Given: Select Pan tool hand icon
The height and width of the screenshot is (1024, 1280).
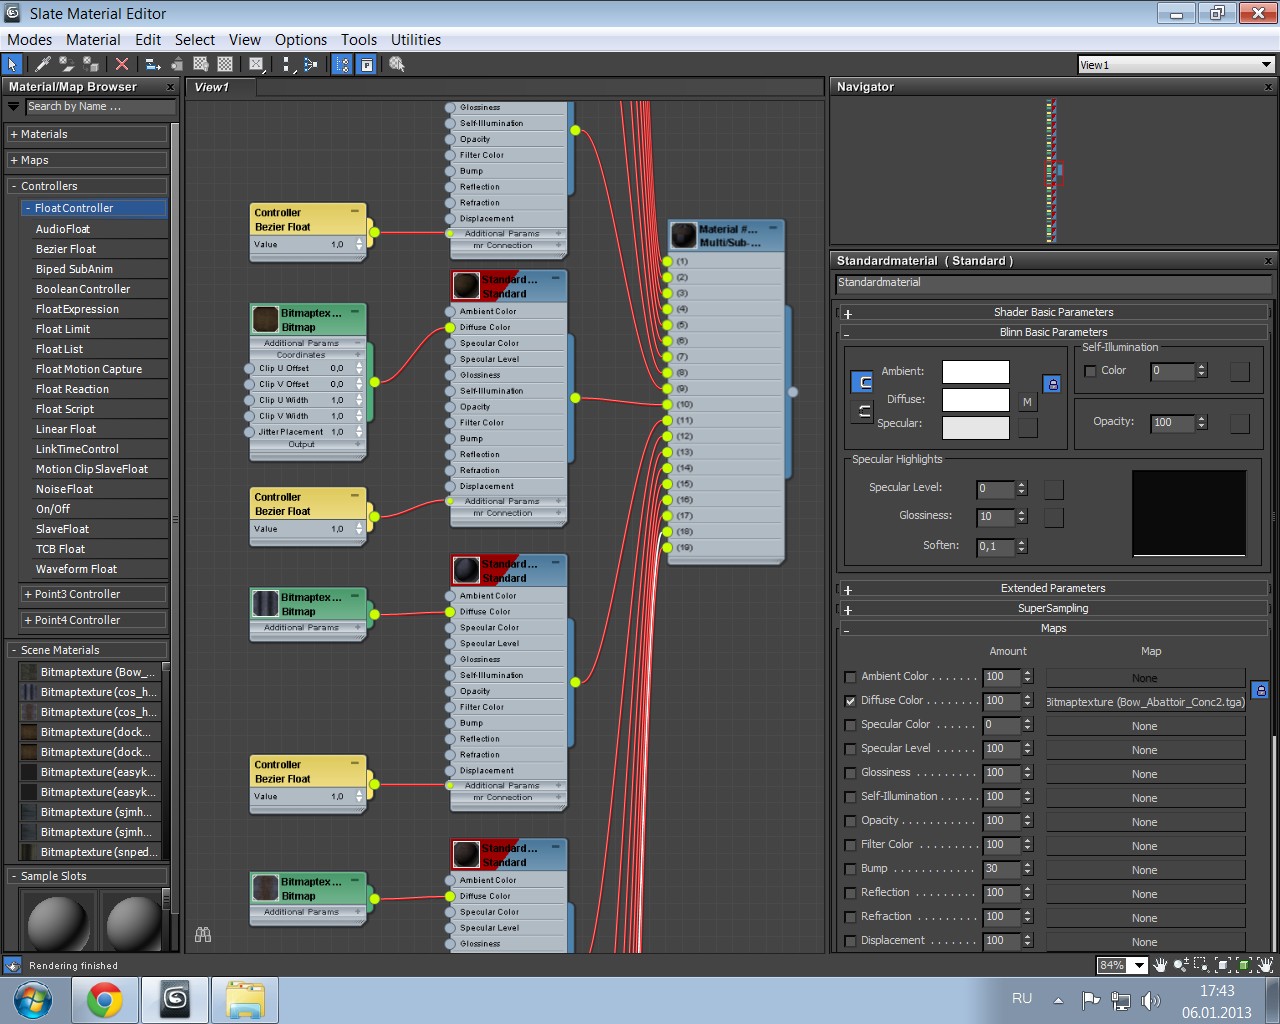Looking at the screenshot, I should 1160,965.
